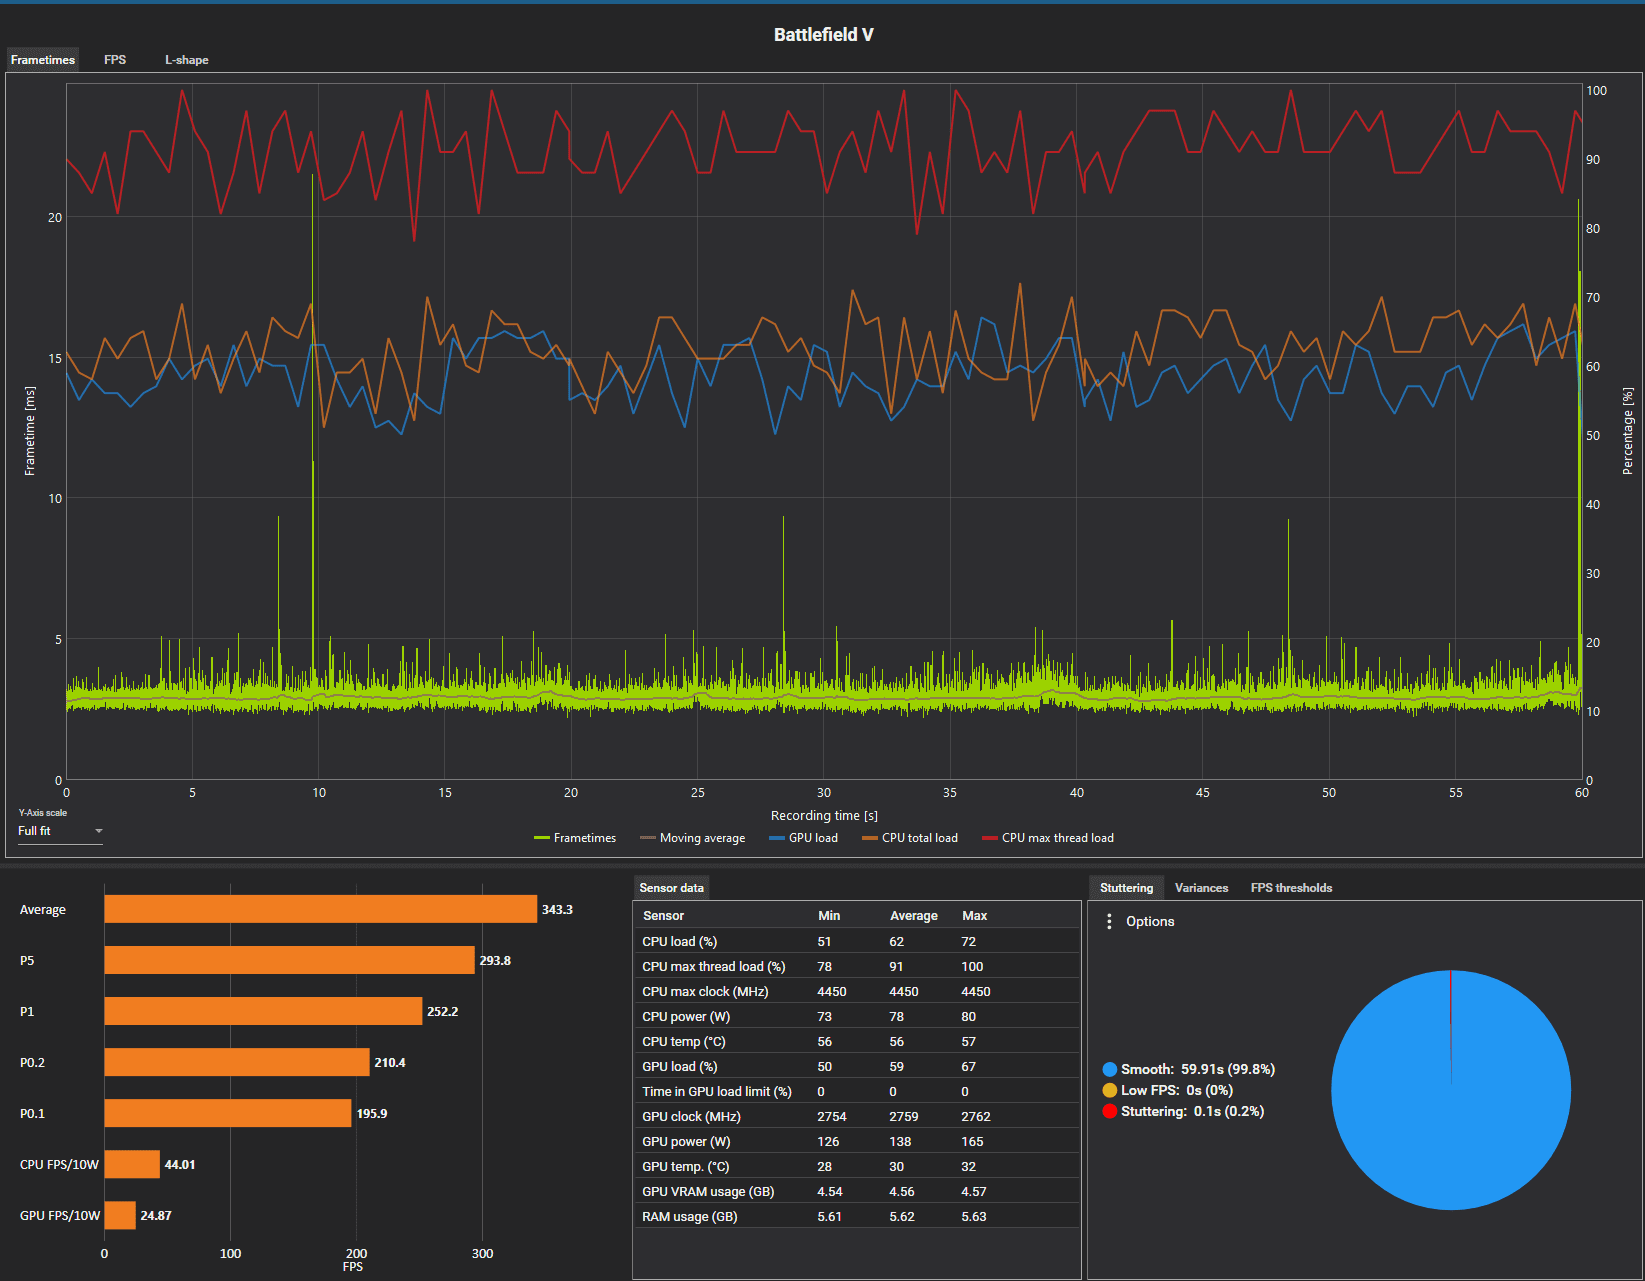The width and height of the screenshot is (1645, 1281).
Task: Select the CPU power (W) row
Action: coord(857,1016)
